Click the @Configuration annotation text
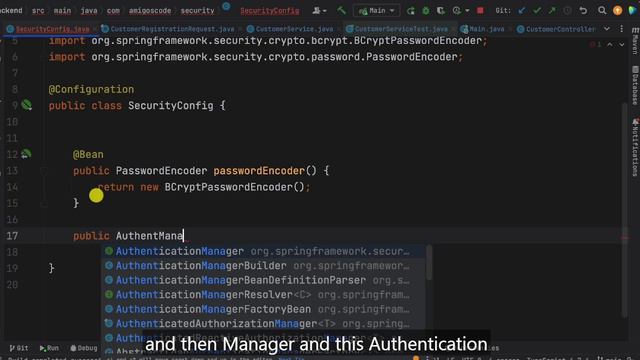The height and width of the screenshot is (360, 640). [x=91, y=89]
